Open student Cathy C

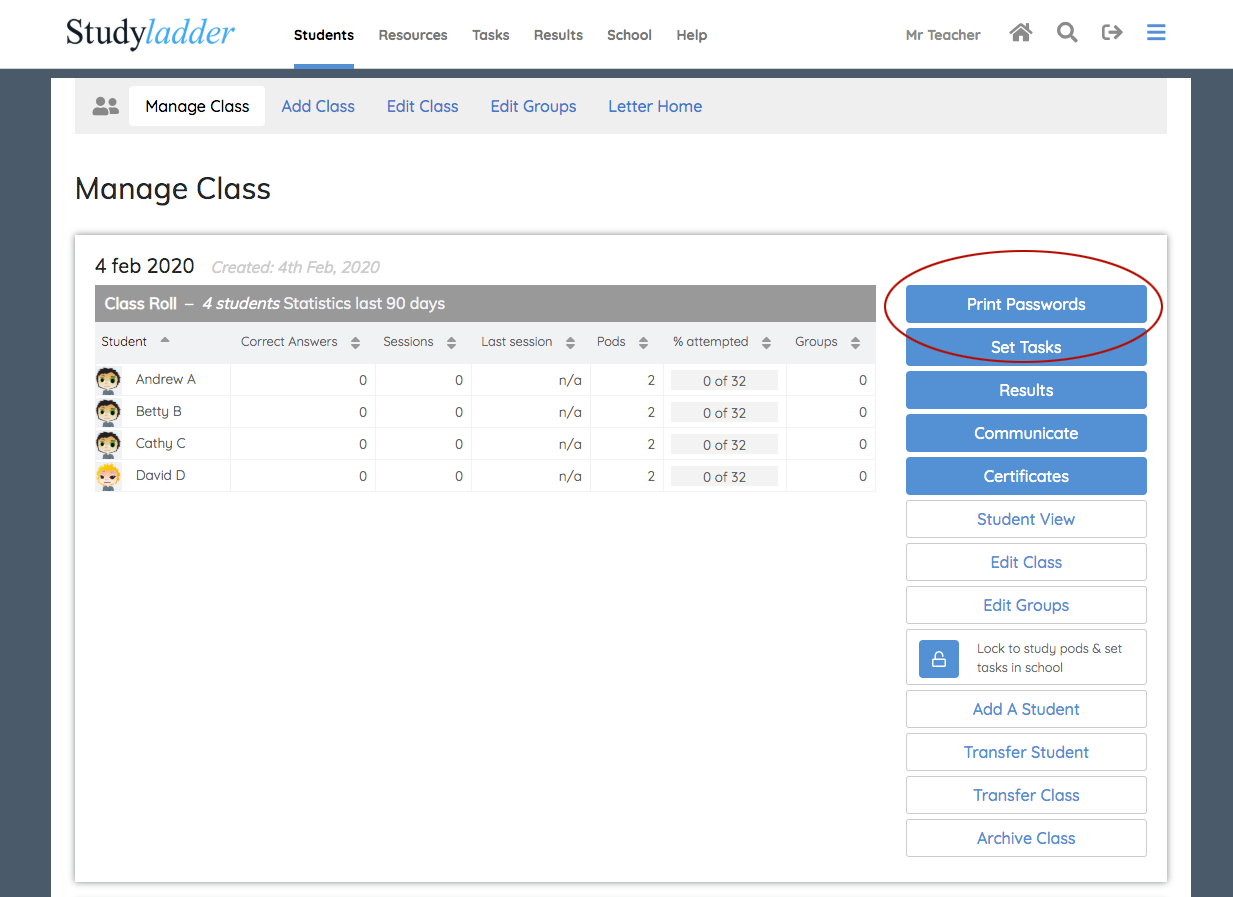coord(161,444)
